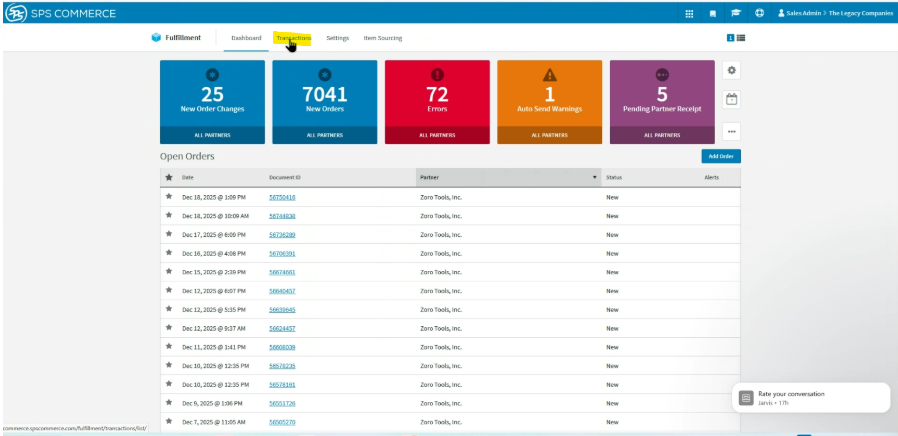Viewport: 898px width, 436px height.
Task: Open ALL PARTNERS filter under Pending Partner Receipt
Action: pos(662,135)
